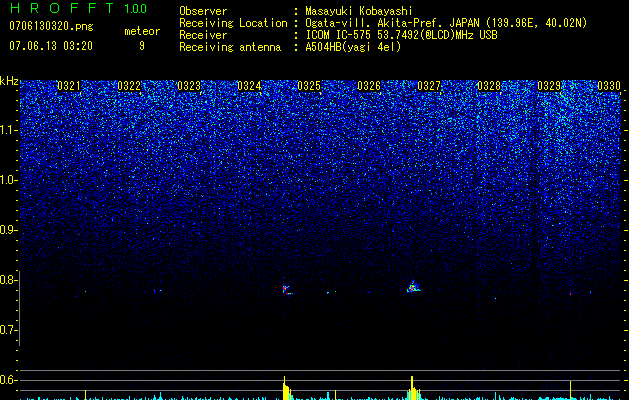This screenshot has width=629, height=400.
Task: Select the filename 0706130320.png
Action: (x=51, y=27)
